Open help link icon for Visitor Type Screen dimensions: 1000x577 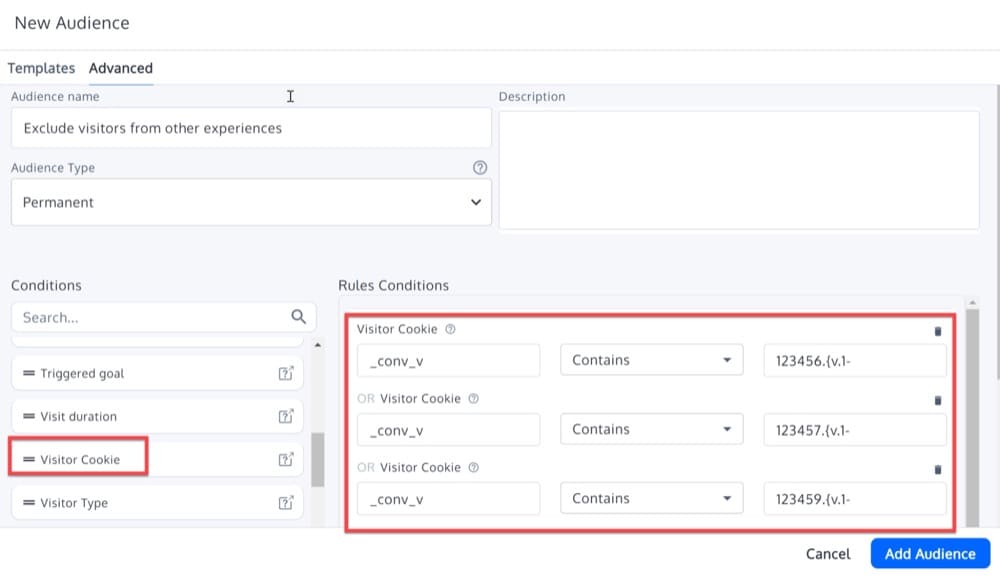(x=286, y=502)
